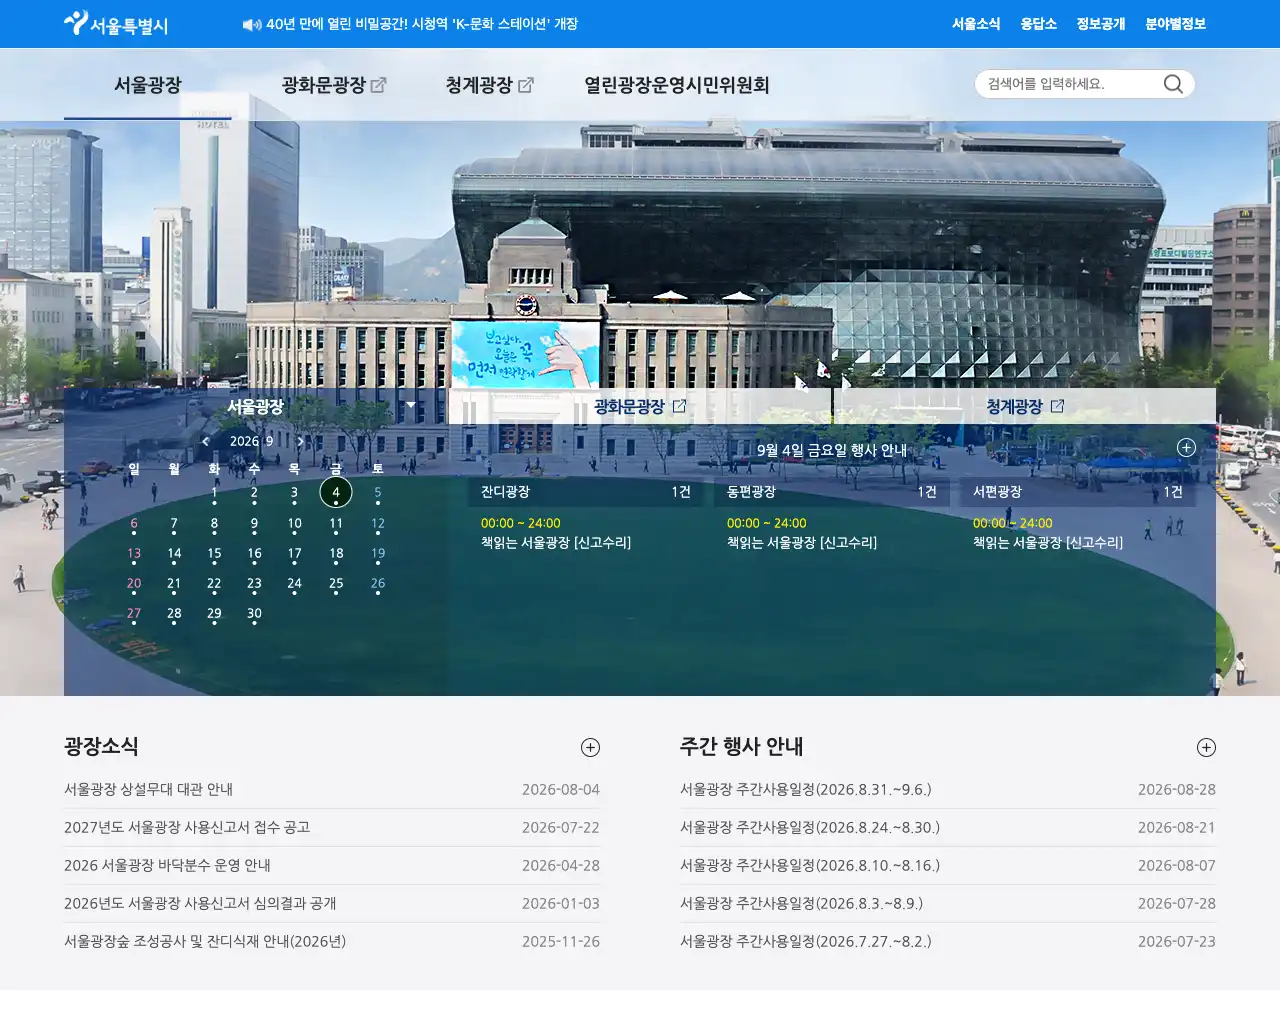This screenshot has width=1280, height=1024.
Task: Select calendar date 4
Action: [336, 492]
